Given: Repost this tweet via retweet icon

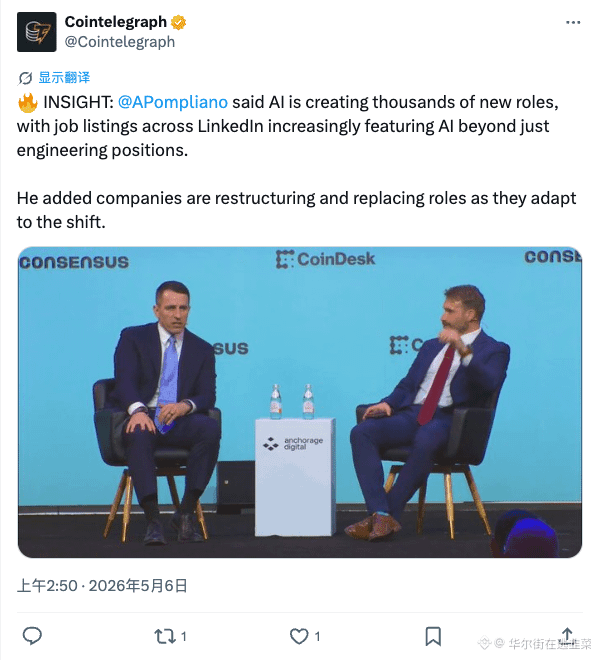Looking at the screenshot, I should click(165, 636).
